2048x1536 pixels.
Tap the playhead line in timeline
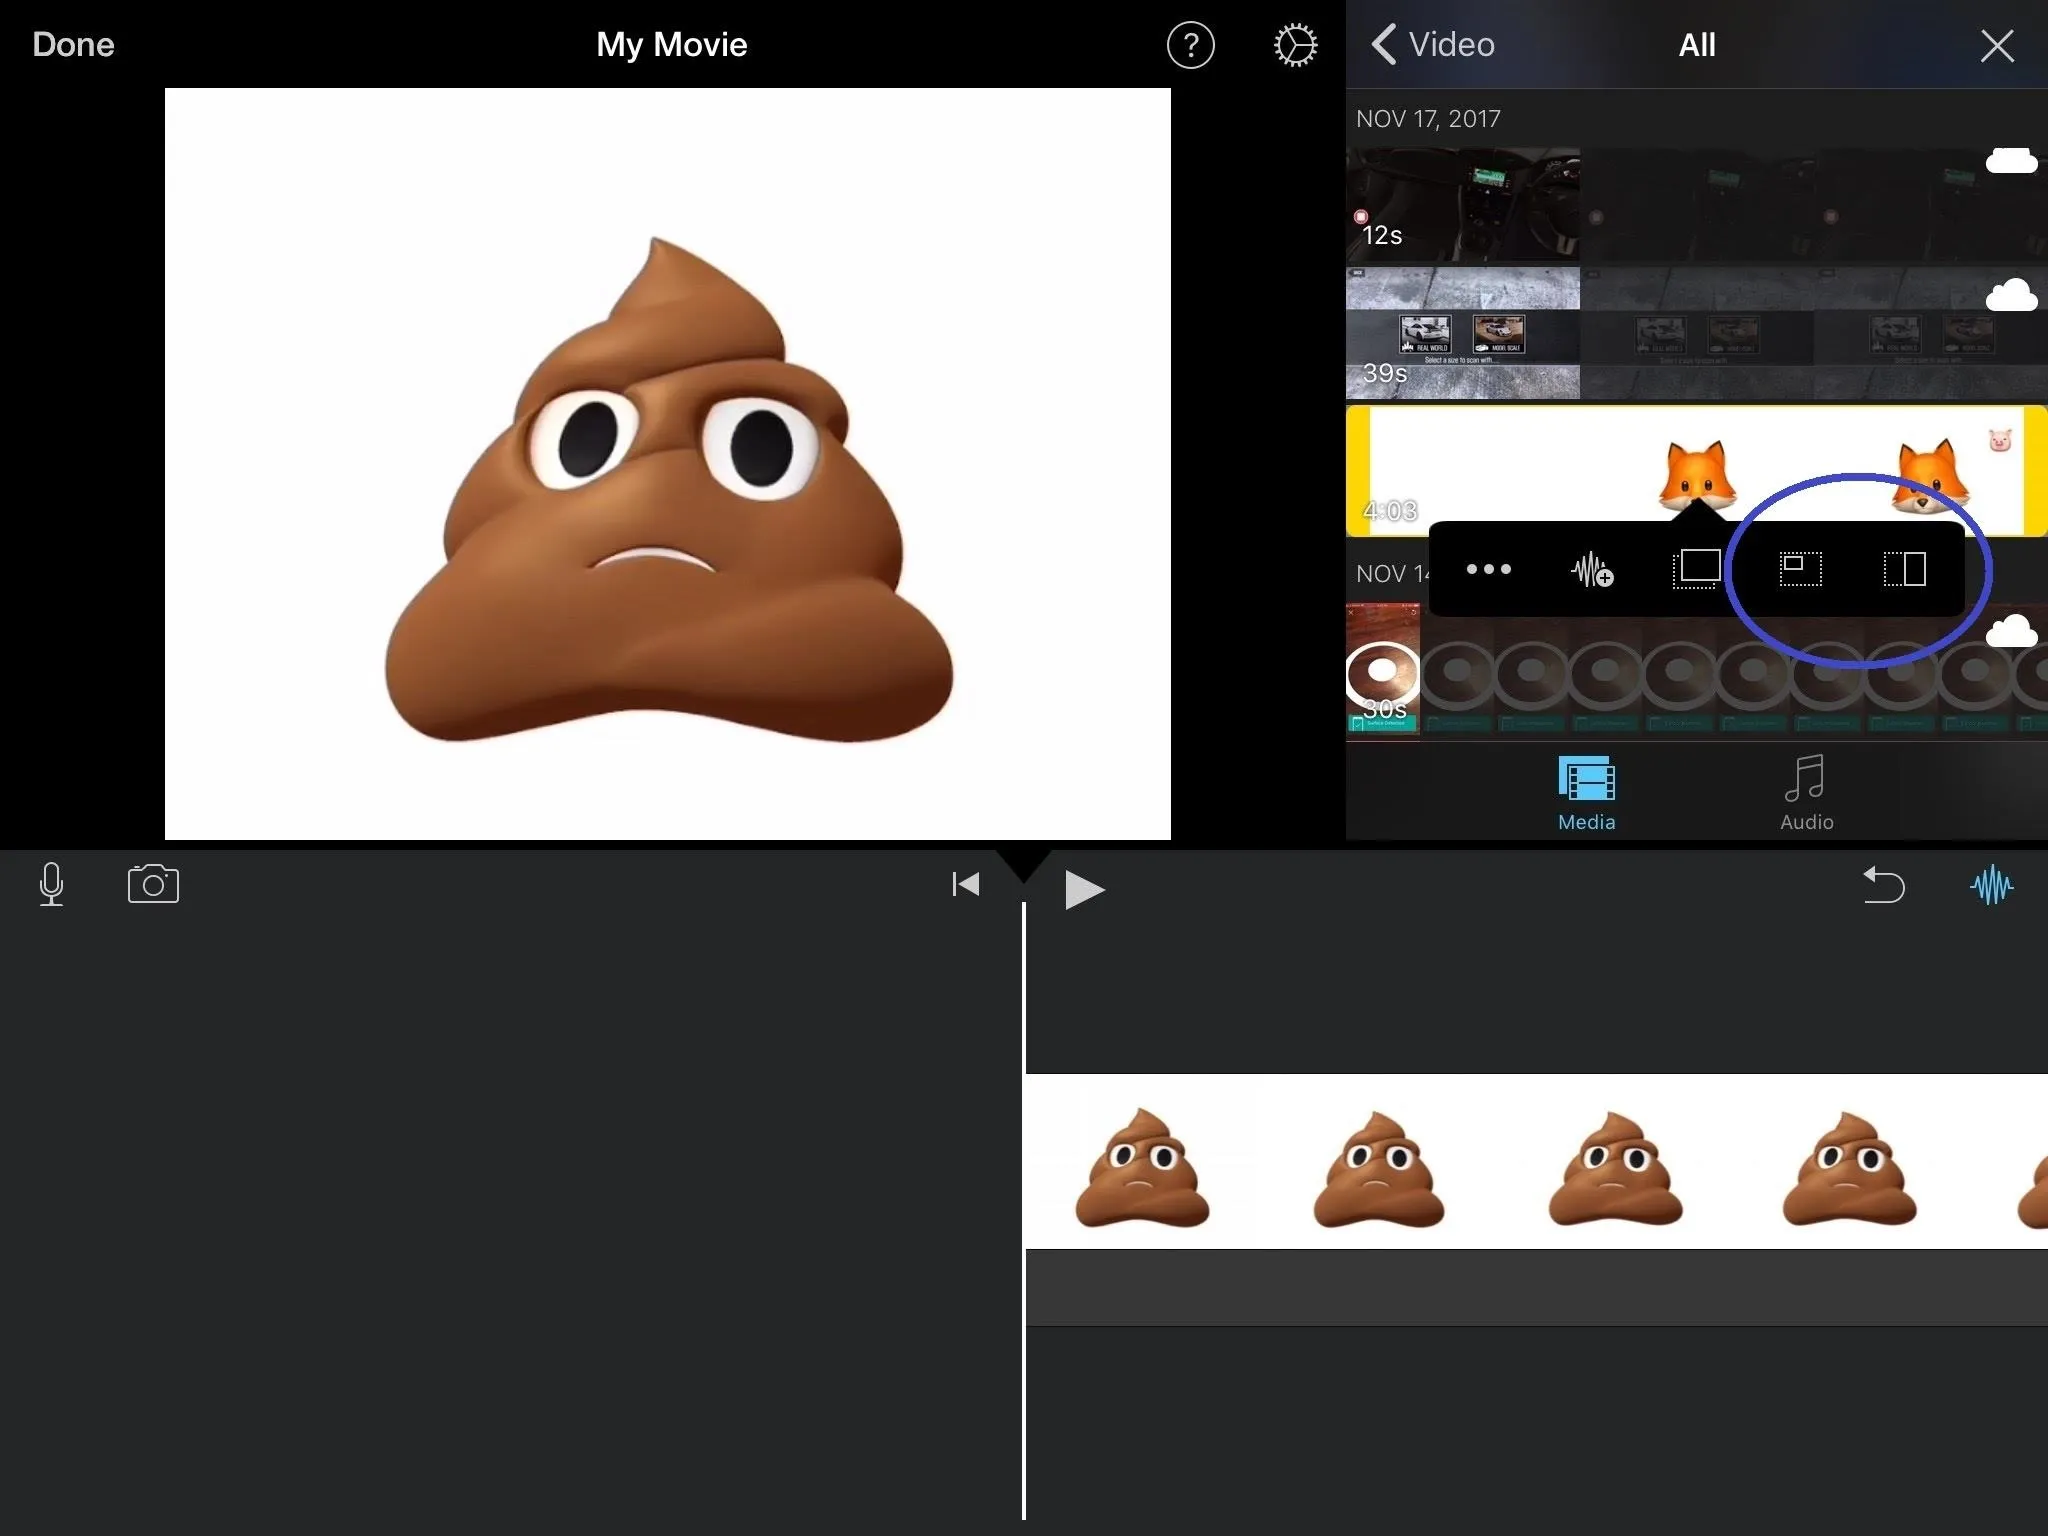[x=1024, y=1210]
